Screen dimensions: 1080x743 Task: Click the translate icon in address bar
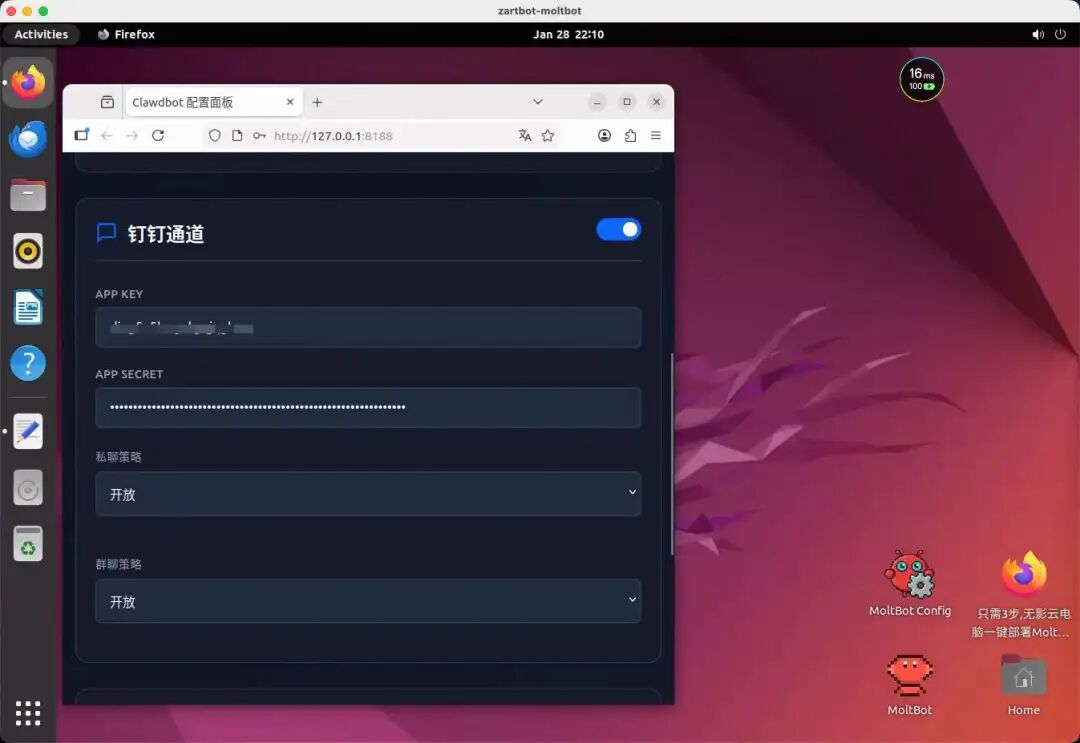(x=524, y=135)
